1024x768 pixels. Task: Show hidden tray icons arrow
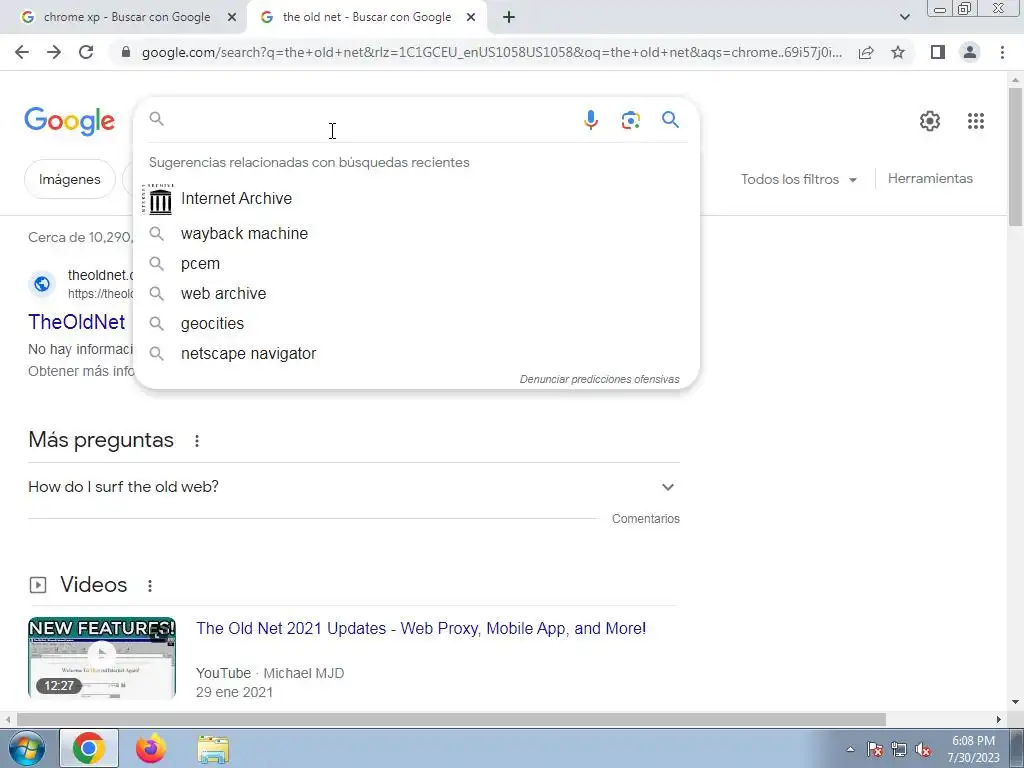[850, 750]
